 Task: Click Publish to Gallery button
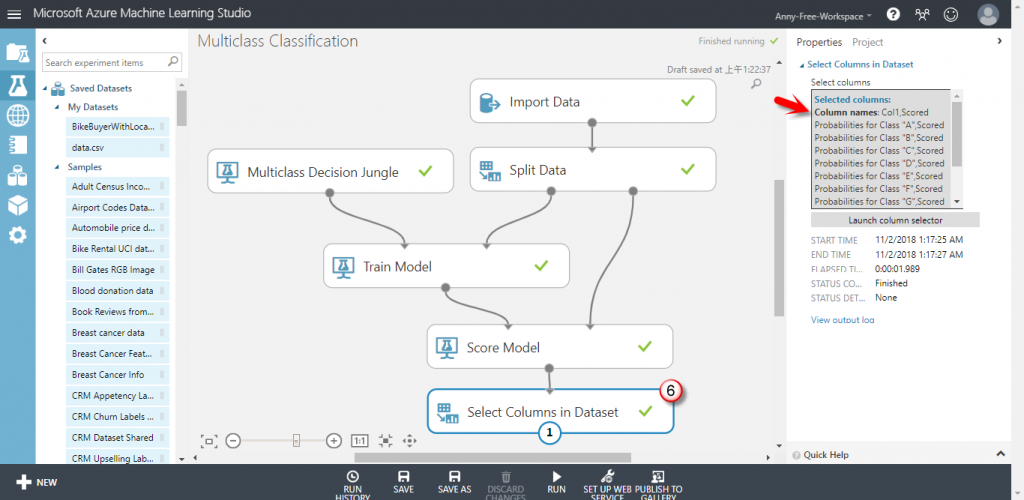pyautogui.click(x=658, y=485)
